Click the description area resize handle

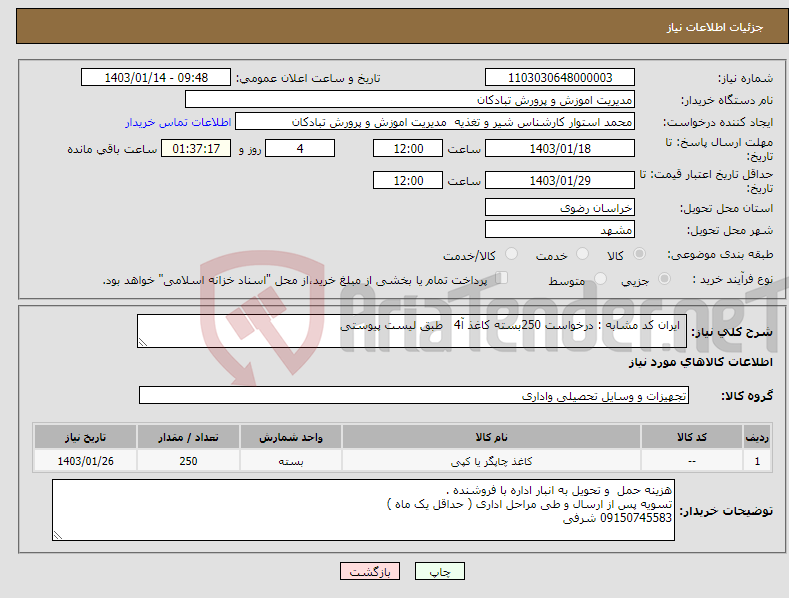[x=143, y=342]
